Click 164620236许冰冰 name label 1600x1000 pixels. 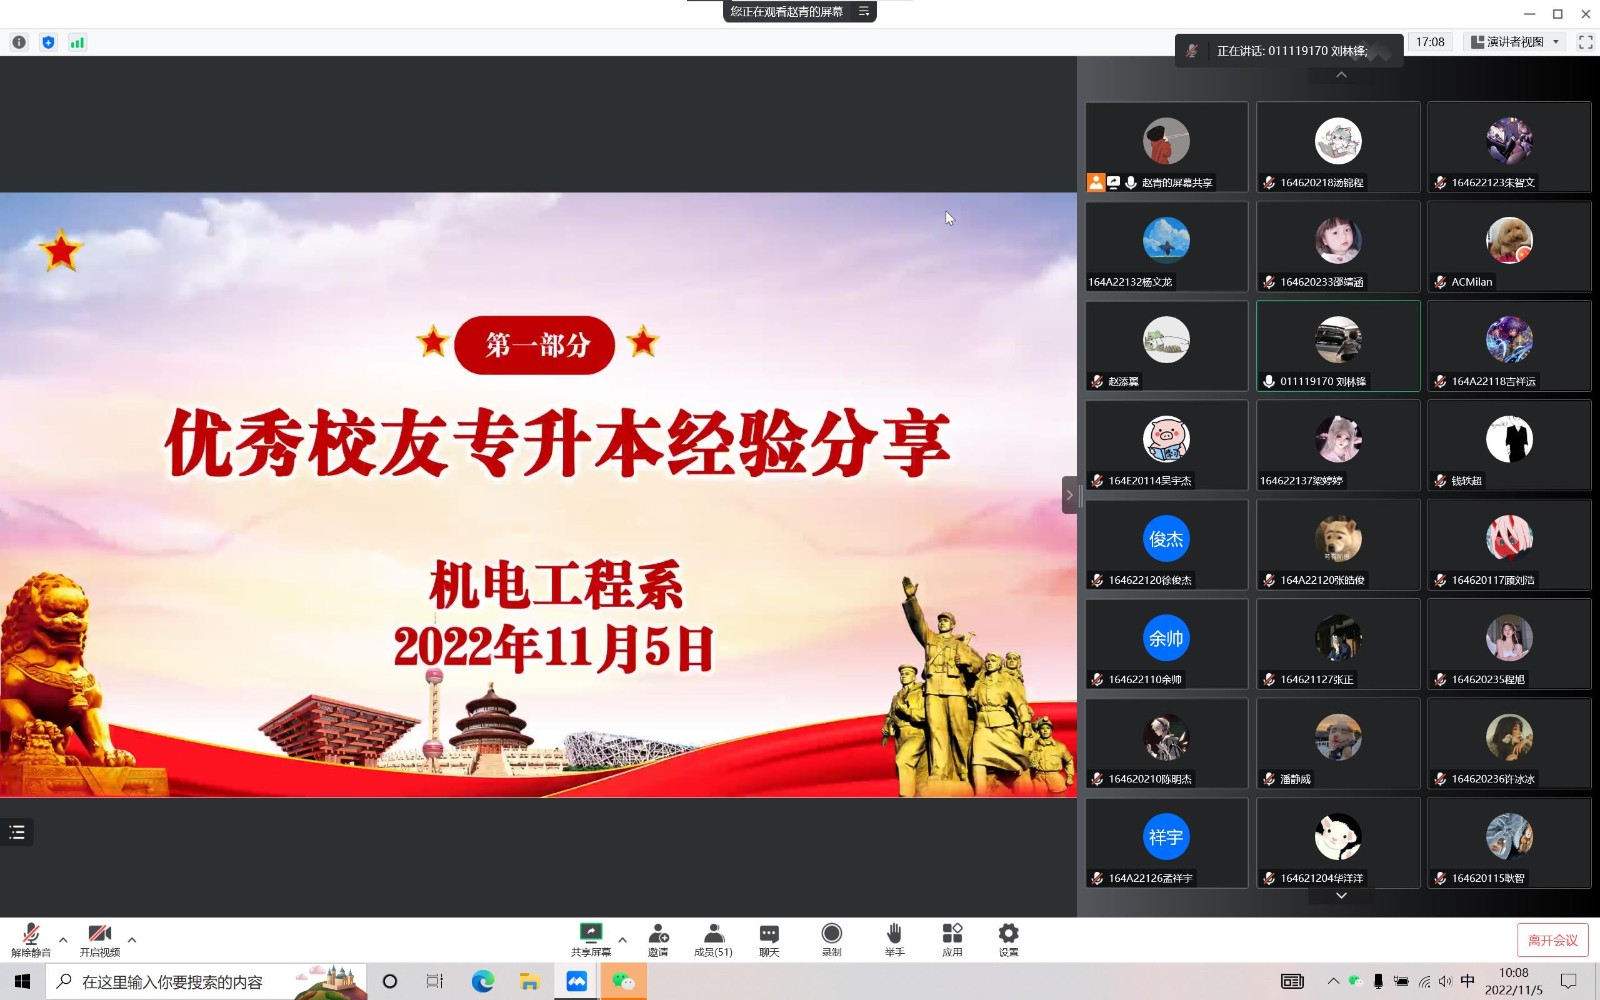point(1493,778)
